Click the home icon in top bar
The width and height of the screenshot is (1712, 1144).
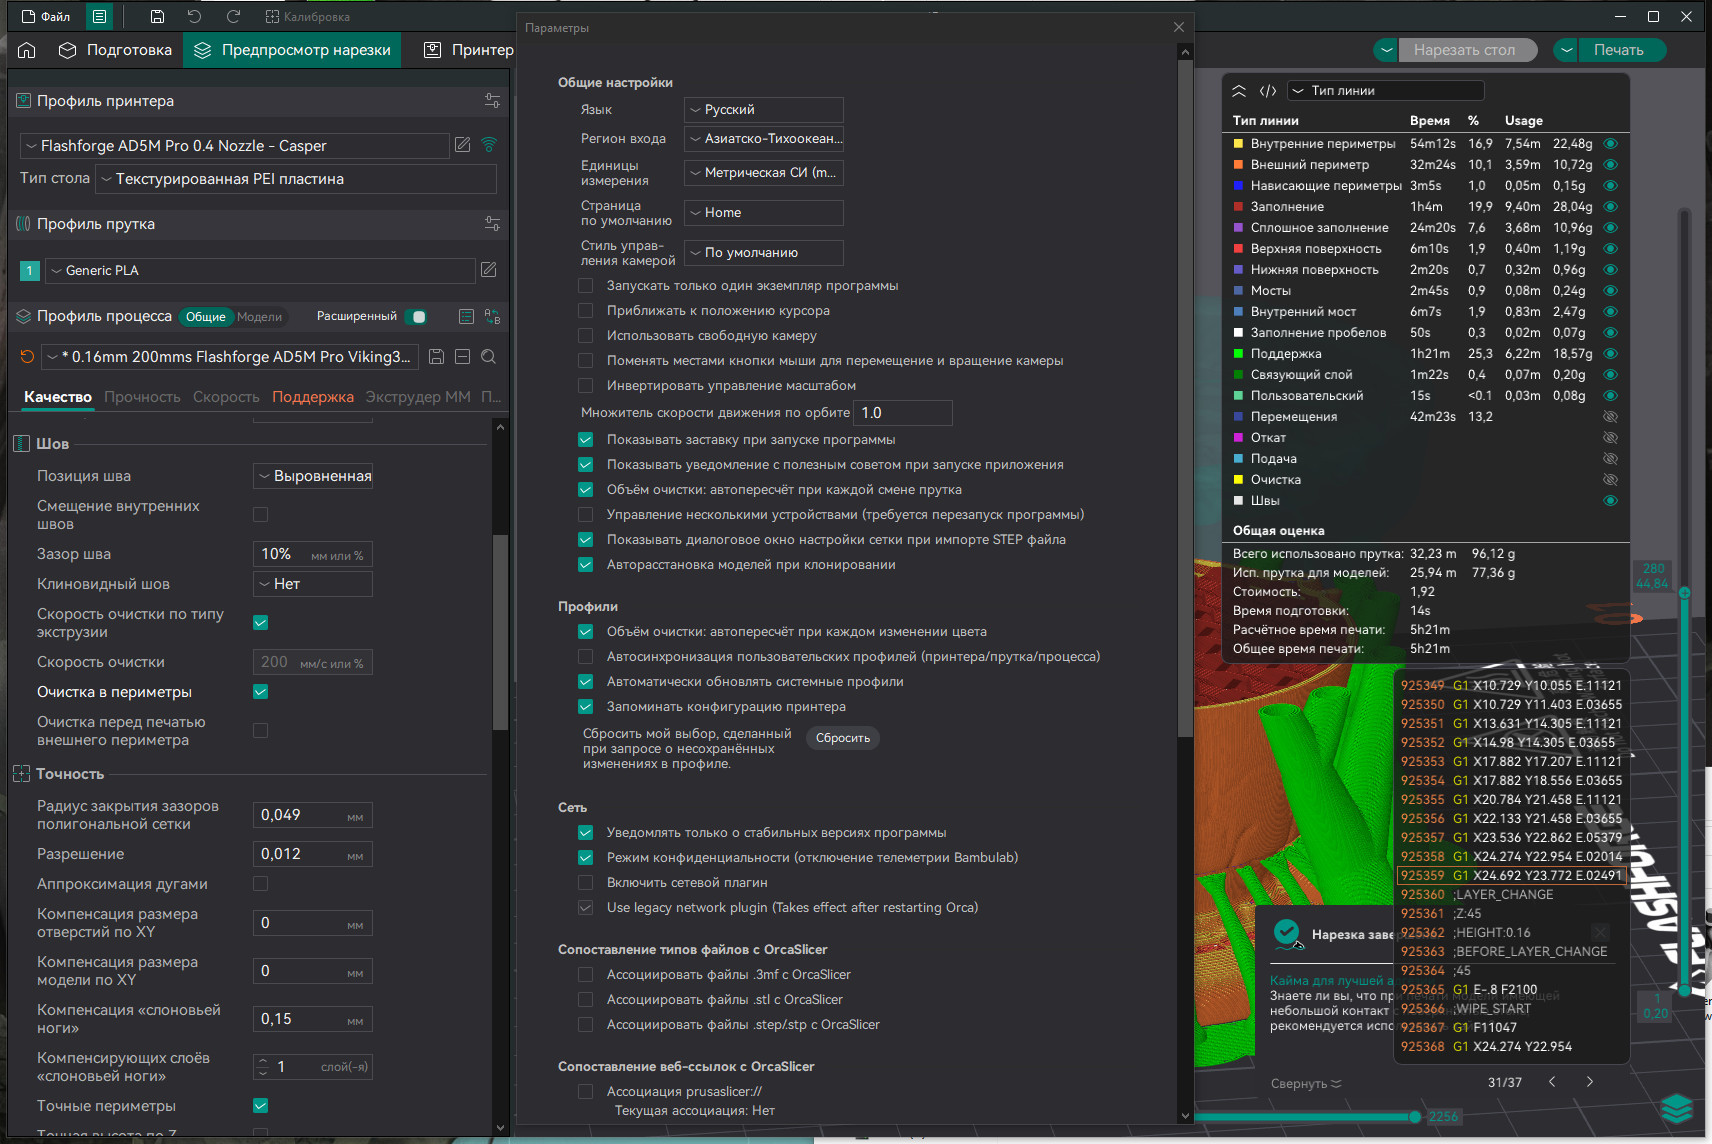click(x=27, y=50)
